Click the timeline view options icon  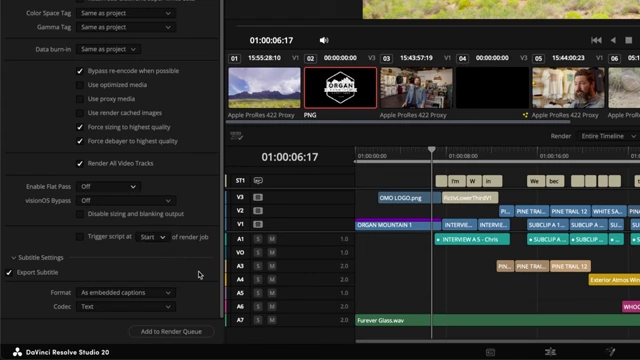pos(236,136)
